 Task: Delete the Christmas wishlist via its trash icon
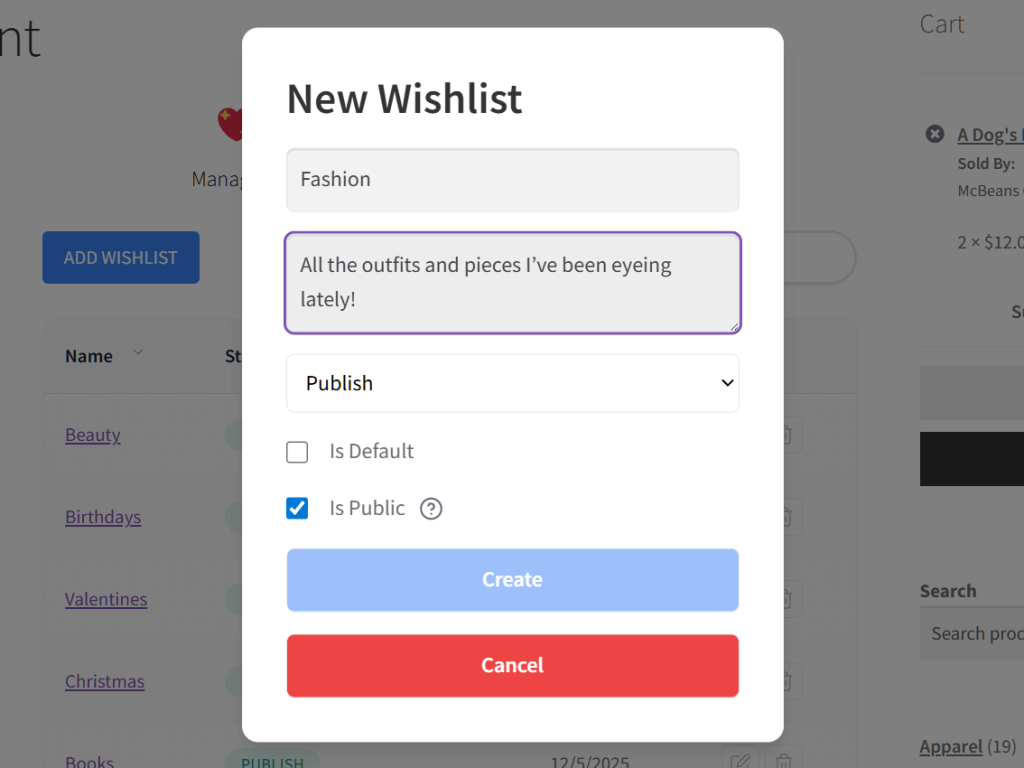coord(786,681)
